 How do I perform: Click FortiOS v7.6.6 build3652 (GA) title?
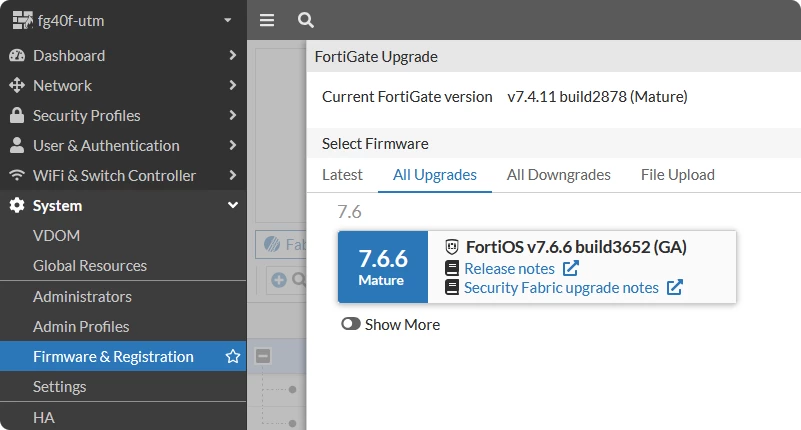coord(576,247)
